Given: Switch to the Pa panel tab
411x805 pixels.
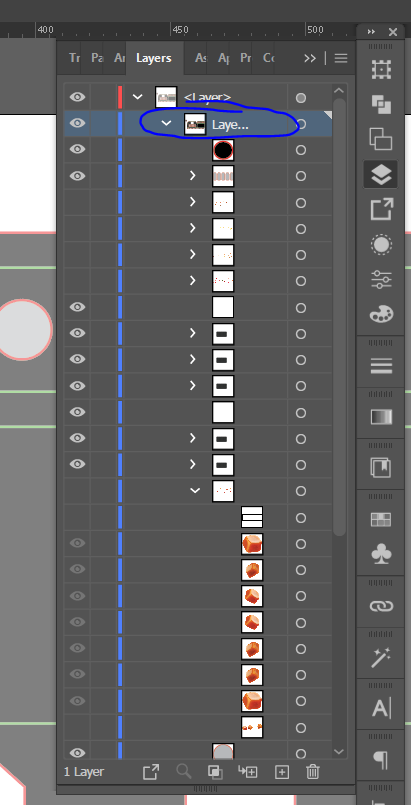Looking at the screenshot, I should click(x=96, y=58).
